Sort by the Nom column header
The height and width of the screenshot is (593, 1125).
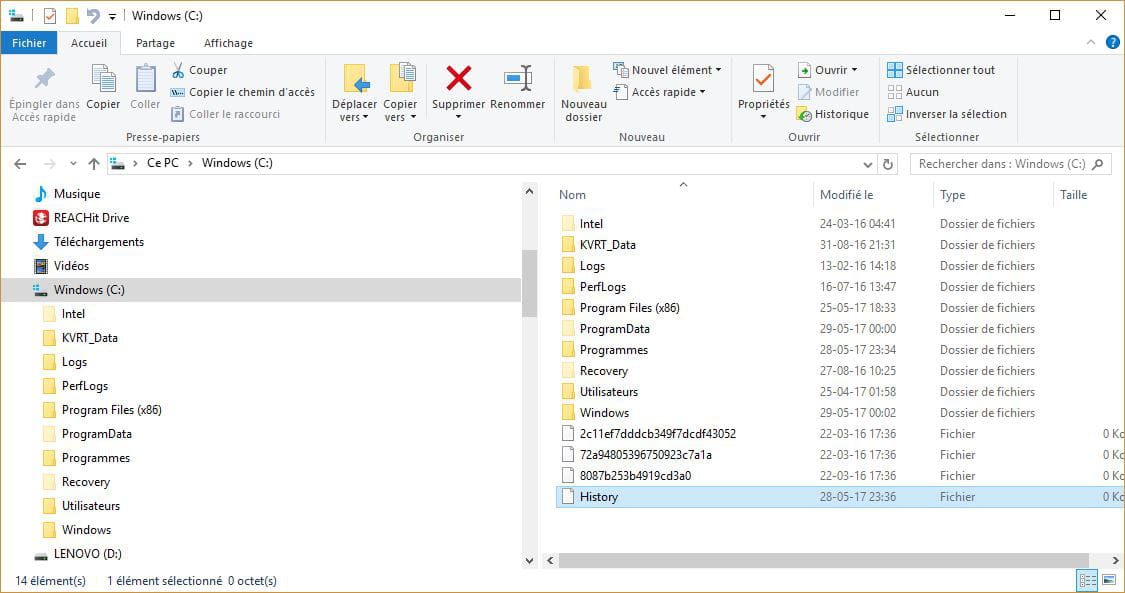(x=572, y=194)
